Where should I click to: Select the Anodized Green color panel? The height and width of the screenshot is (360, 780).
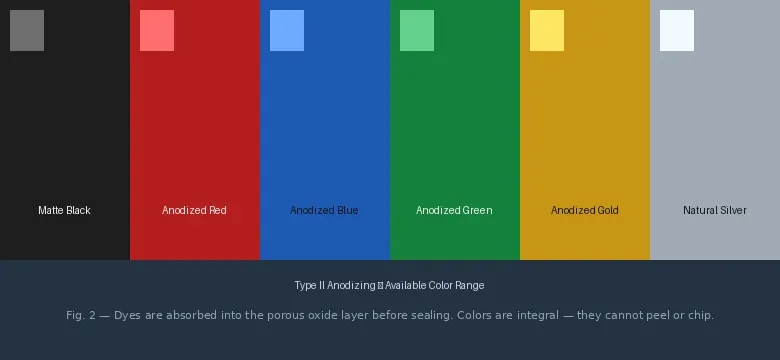pyautogui.click(x=455, y=130)
